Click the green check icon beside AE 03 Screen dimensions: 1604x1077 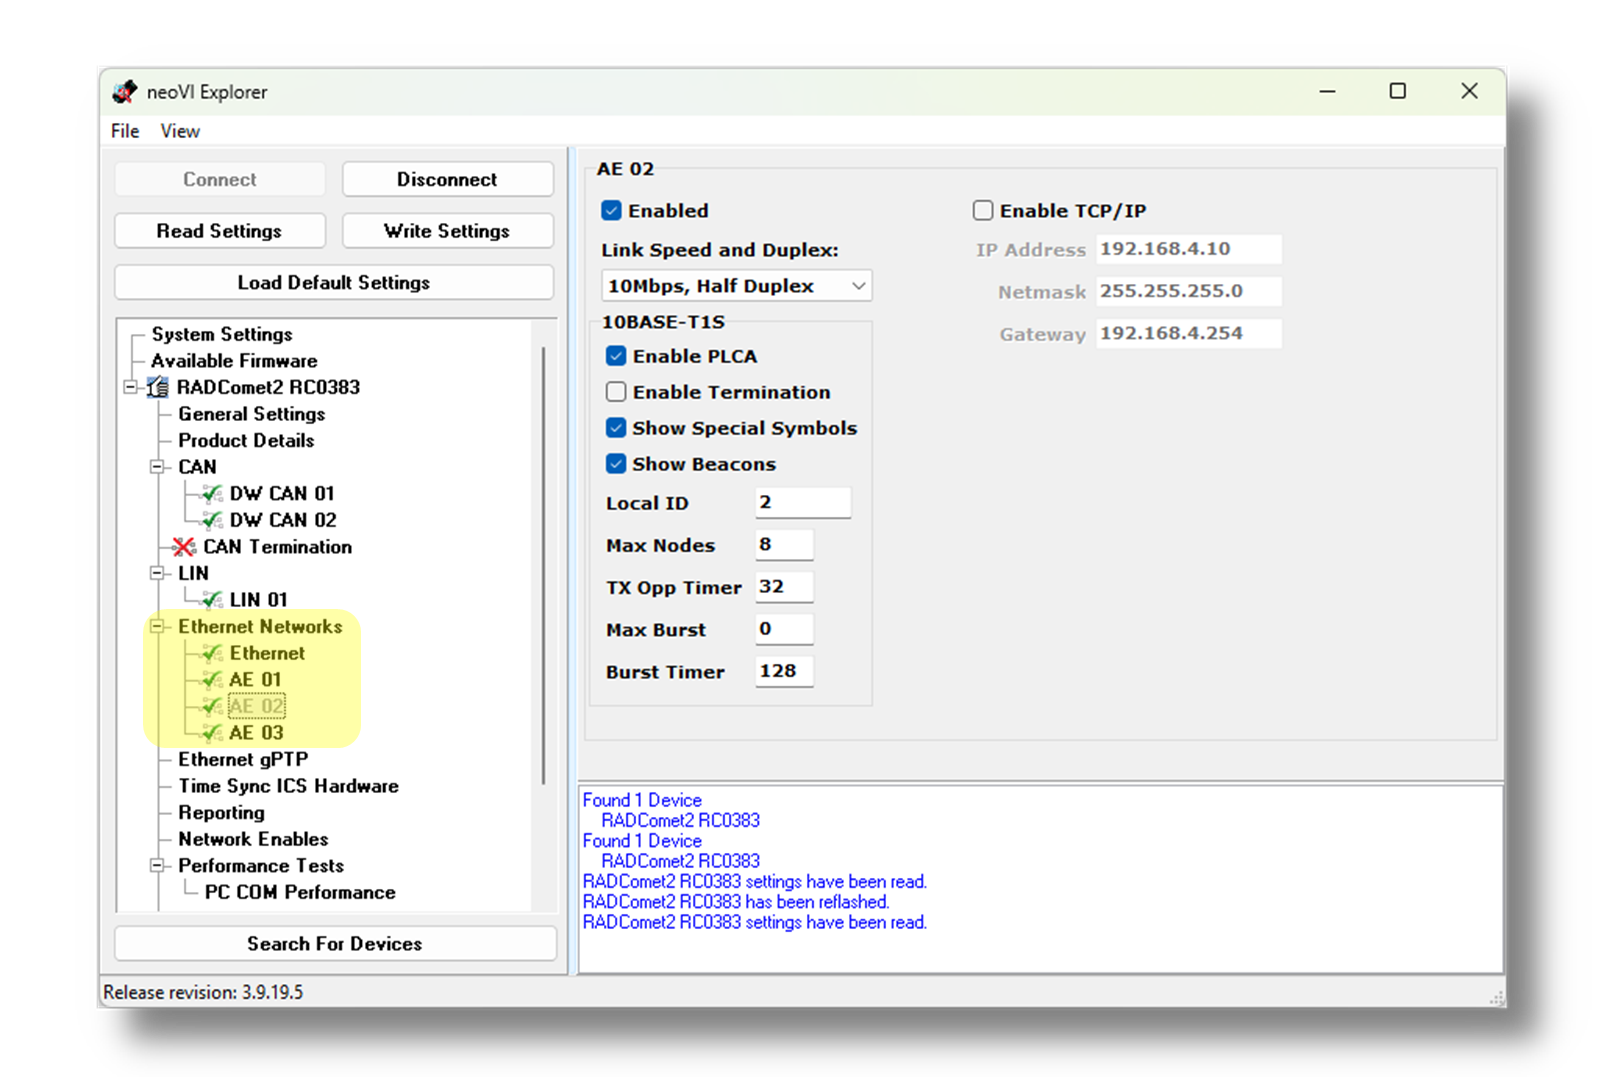point(212,733)
